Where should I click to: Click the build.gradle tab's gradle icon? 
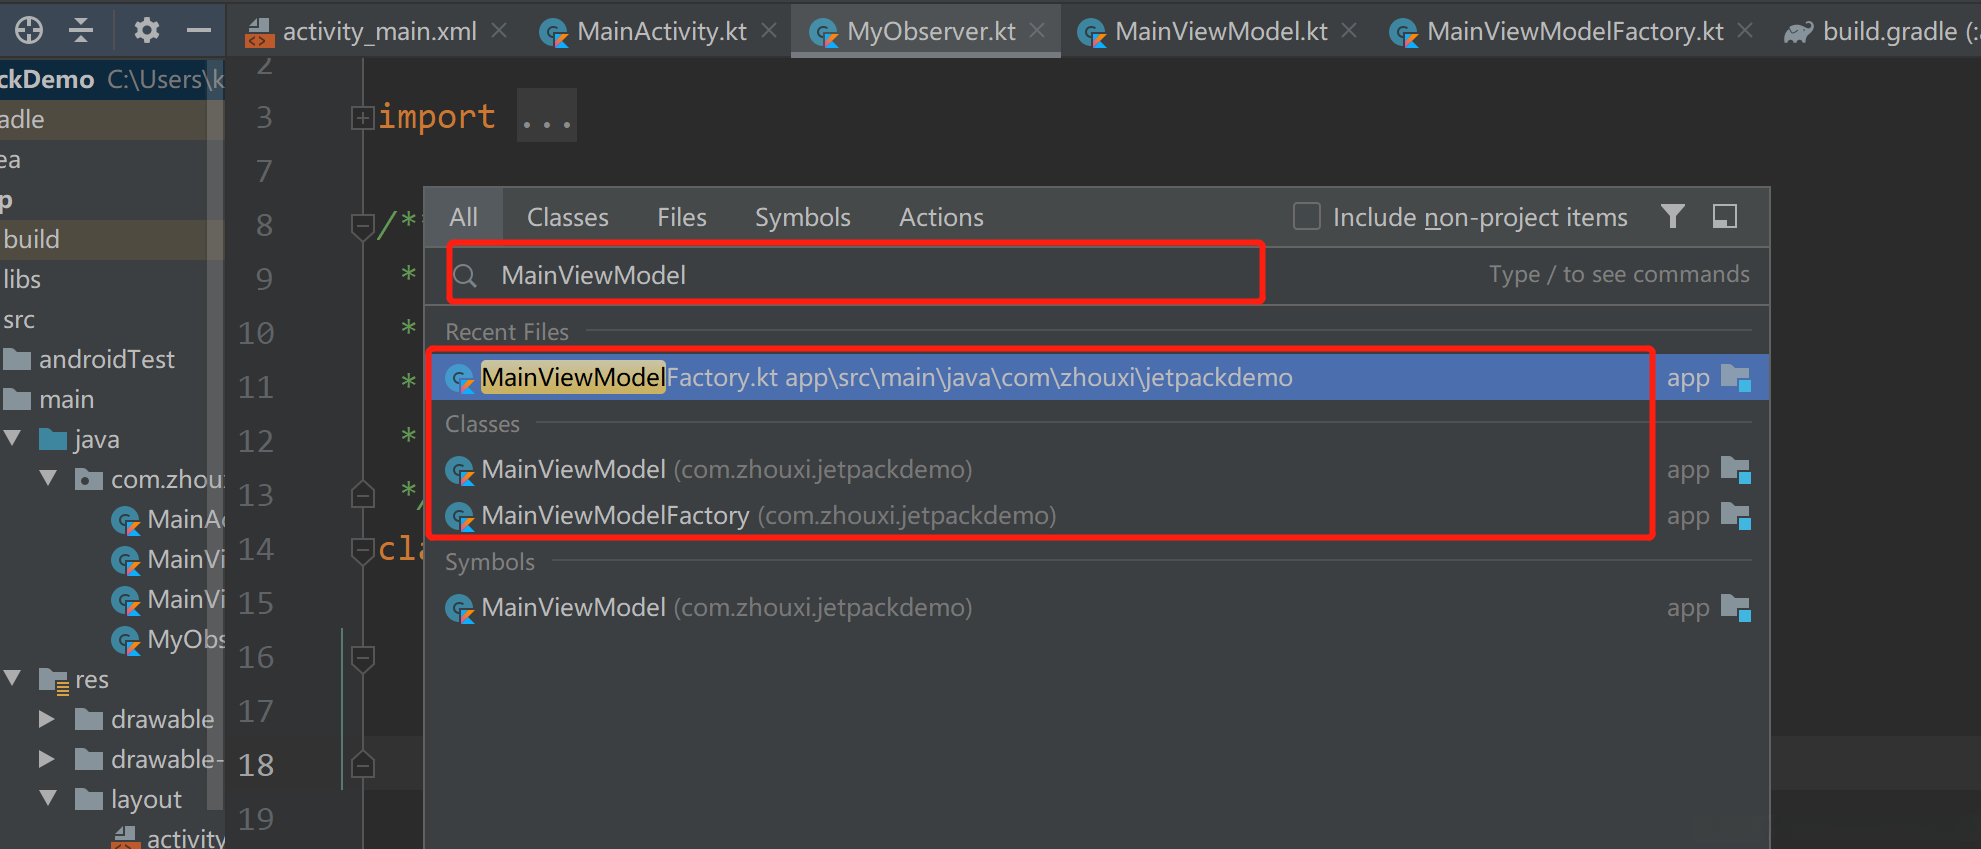(x=1798, y=32)
